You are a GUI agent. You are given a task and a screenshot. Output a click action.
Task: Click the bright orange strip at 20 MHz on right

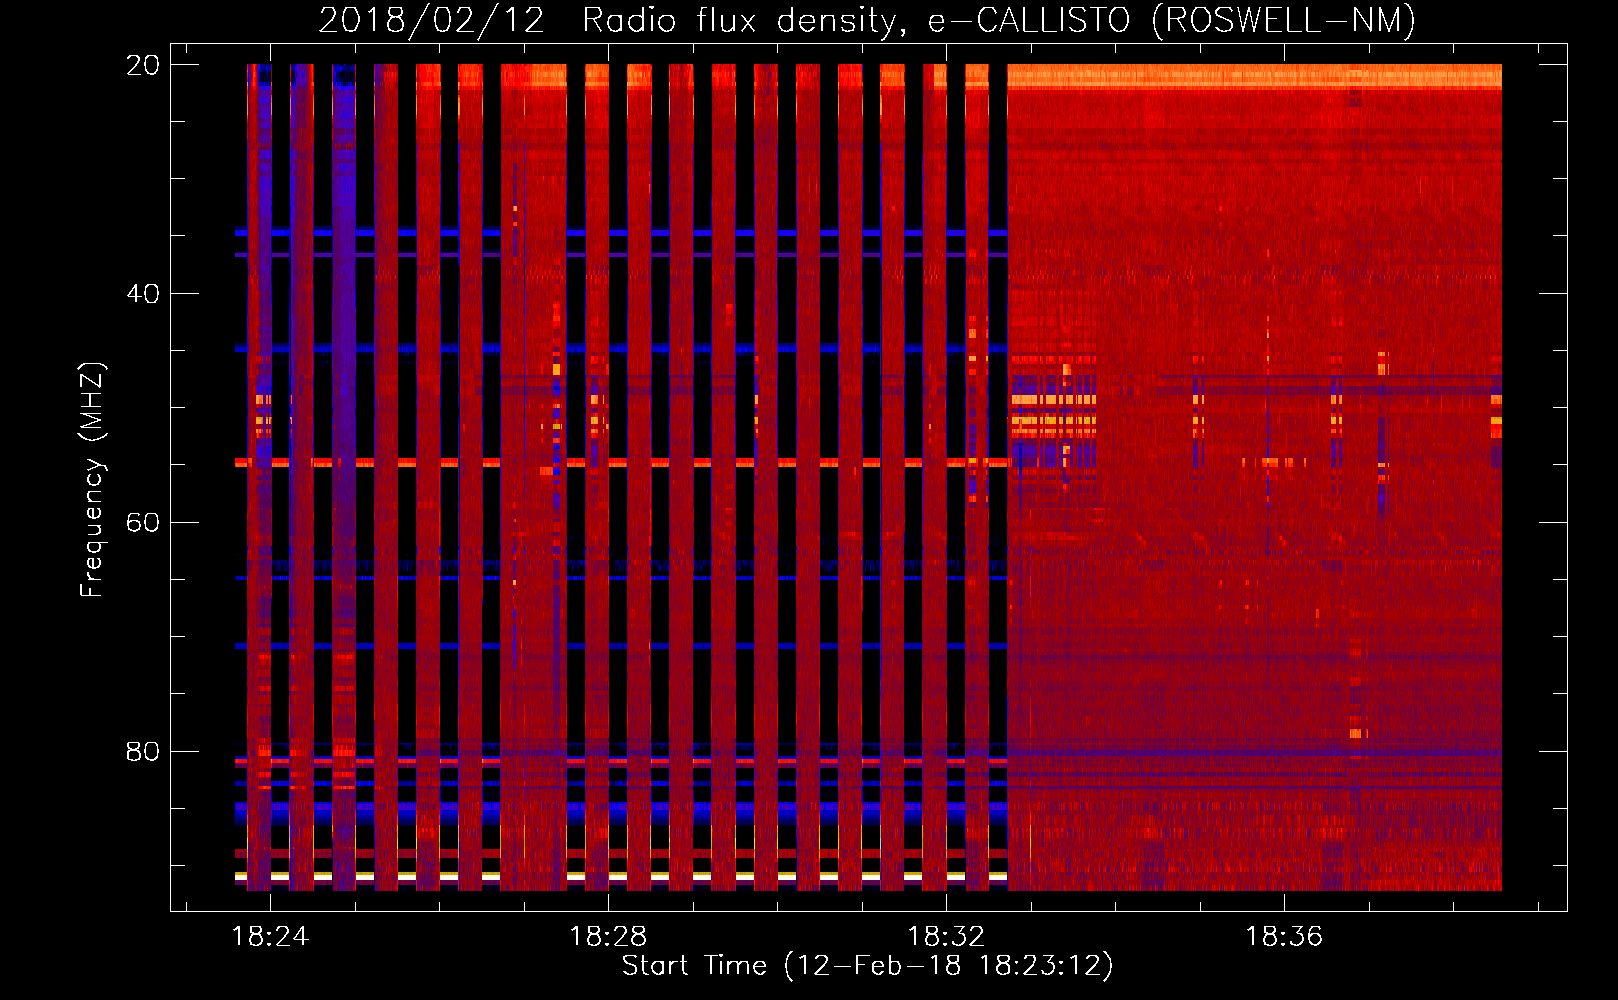pos(1250,76)
